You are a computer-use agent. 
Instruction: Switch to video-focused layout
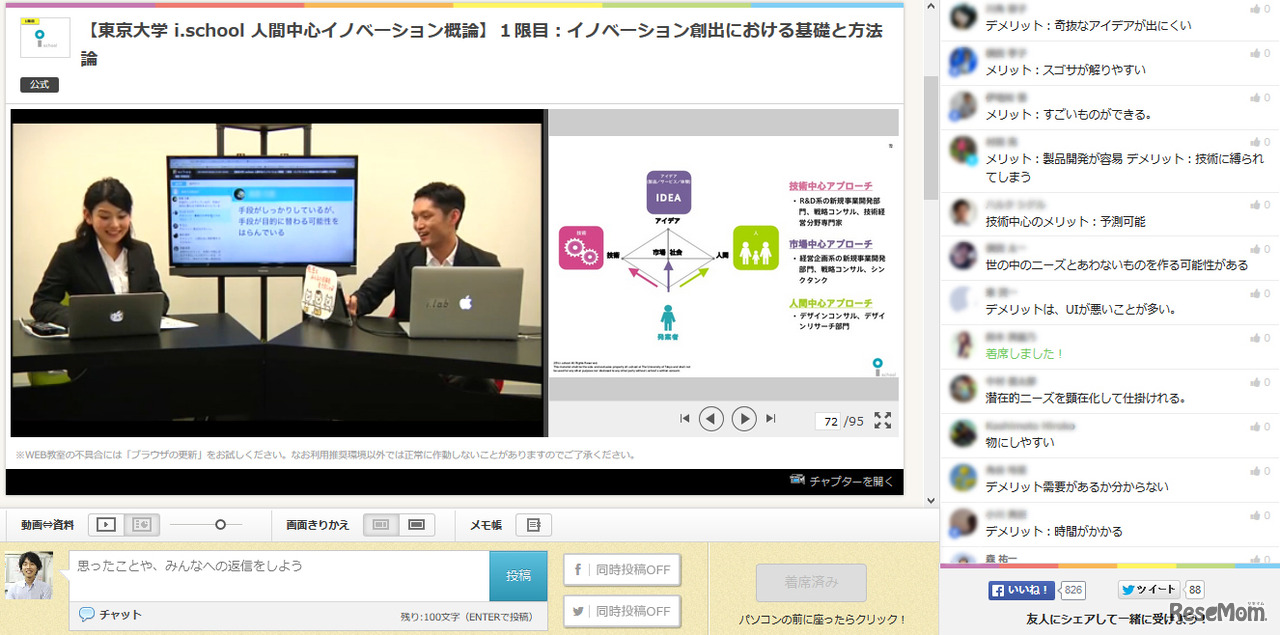[x=106, y=524]
